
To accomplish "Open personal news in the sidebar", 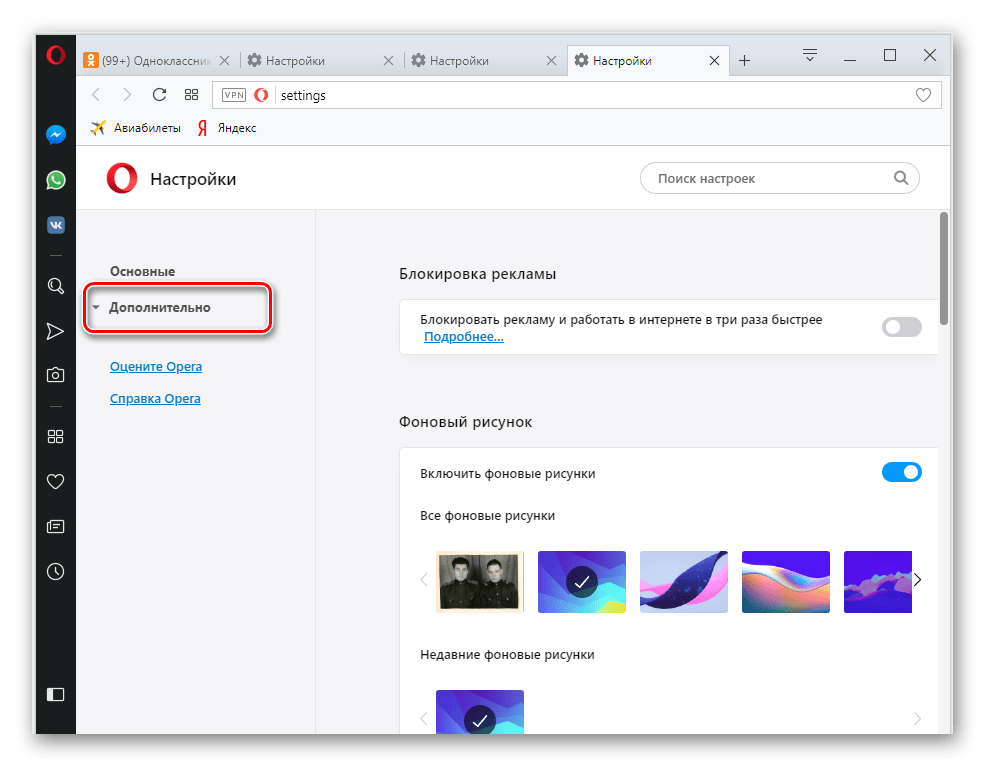I will click(55, 526).
